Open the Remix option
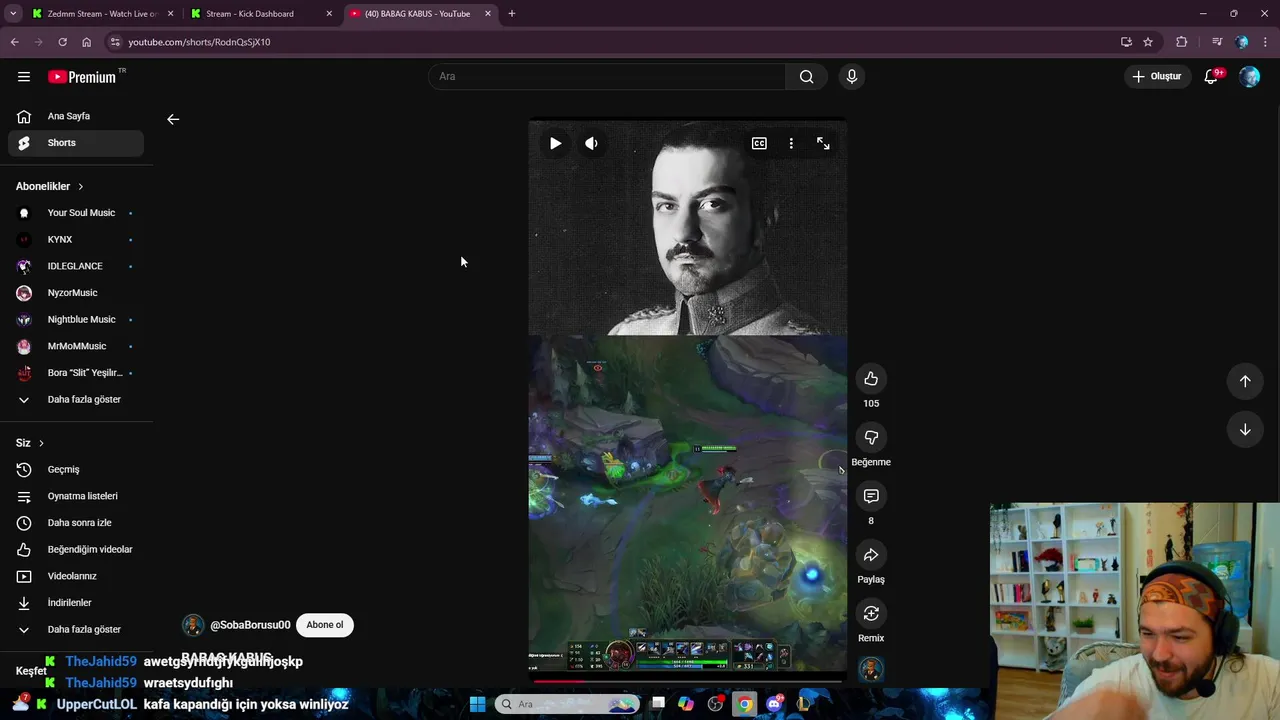The height and width of the screenshot is (720, 1280). tap(871, 613)
